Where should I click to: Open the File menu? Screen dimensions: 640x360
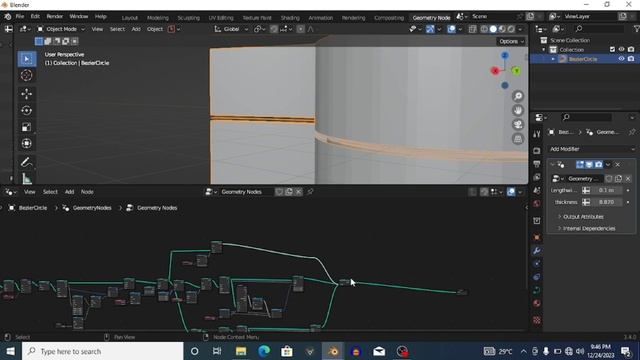pos(20,17)
